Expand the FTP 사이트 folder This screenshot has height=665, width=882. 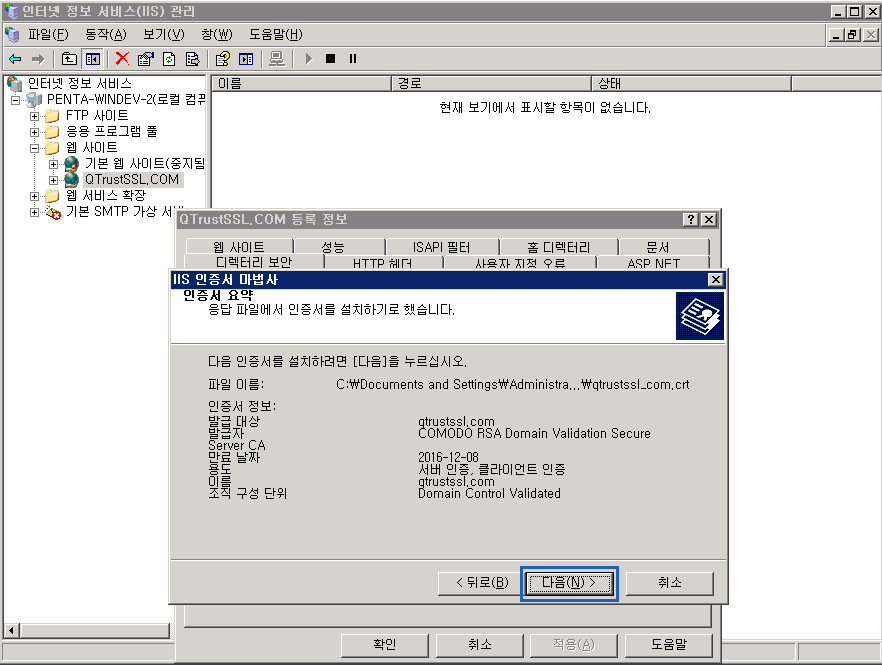[x=34, y=116]
